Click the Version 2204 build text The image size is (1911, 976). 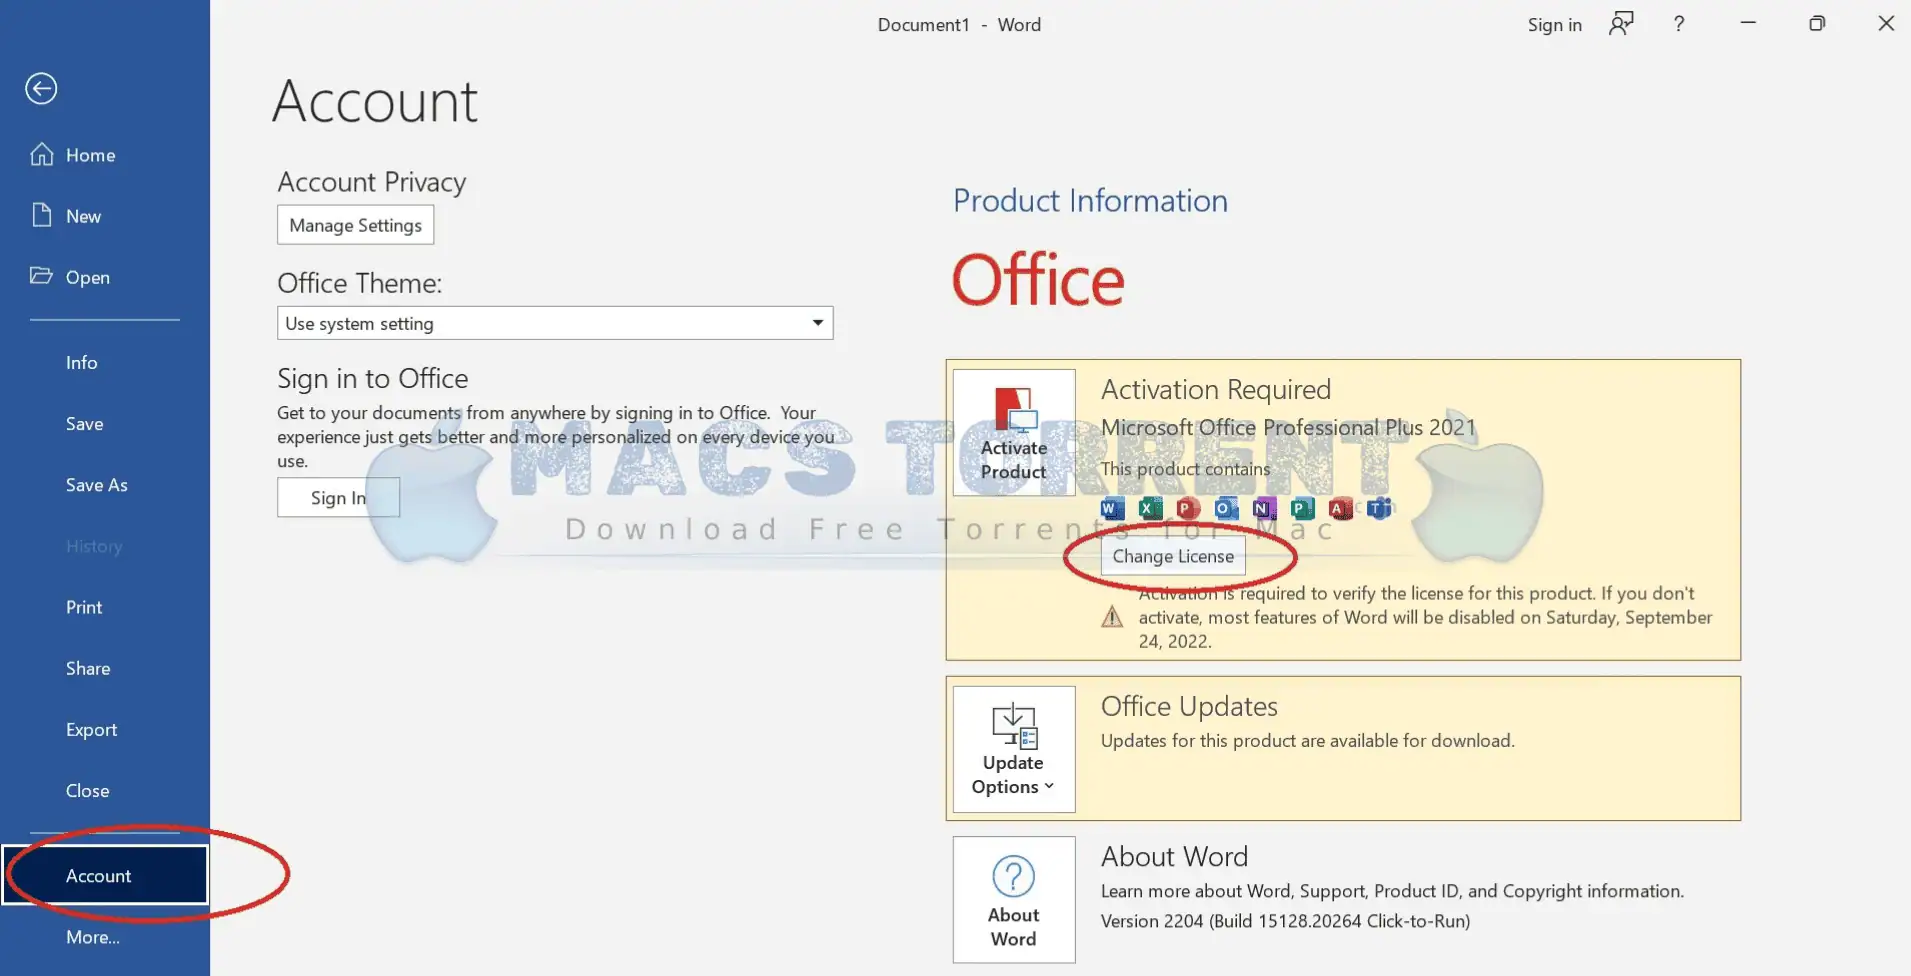coord(1285,921)
